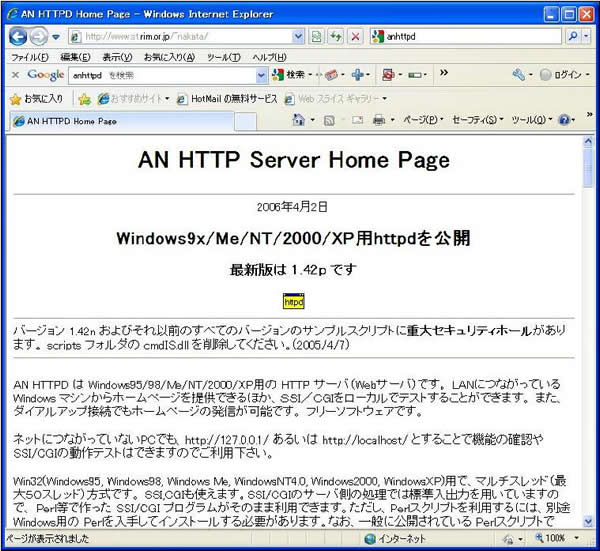The height and width of the screenshot is (551, 600).
Task: Open Web スライス ギャラリー link
Action: click(336, 99)
